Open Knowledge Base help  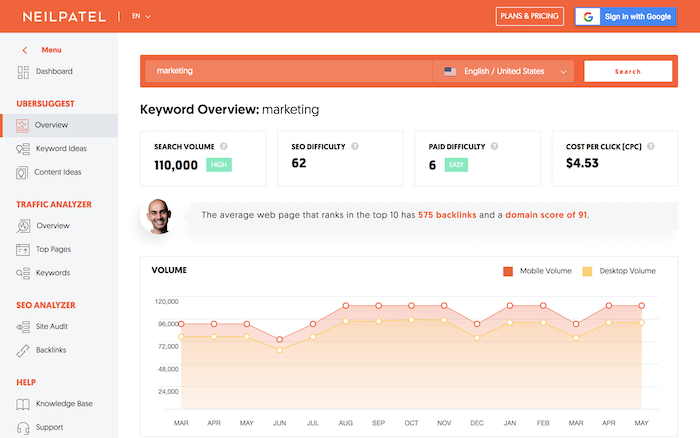point(64,404)
